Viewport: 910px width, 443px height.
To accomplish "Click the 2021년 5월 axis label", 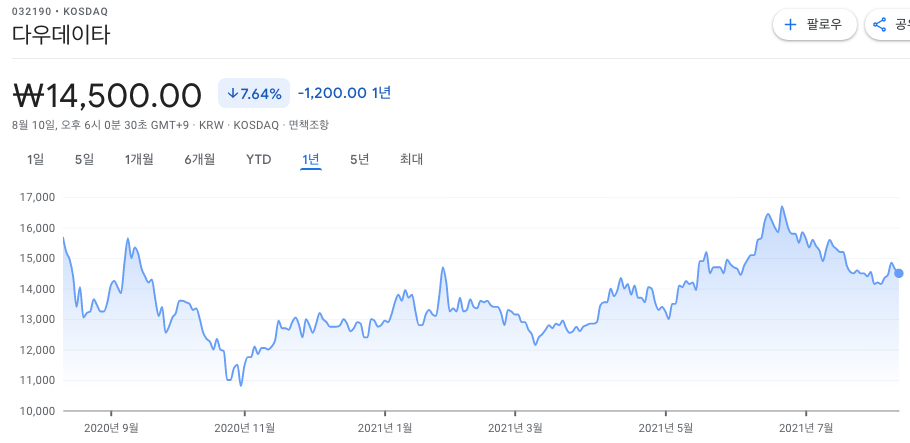I will (x=666, y=428).
